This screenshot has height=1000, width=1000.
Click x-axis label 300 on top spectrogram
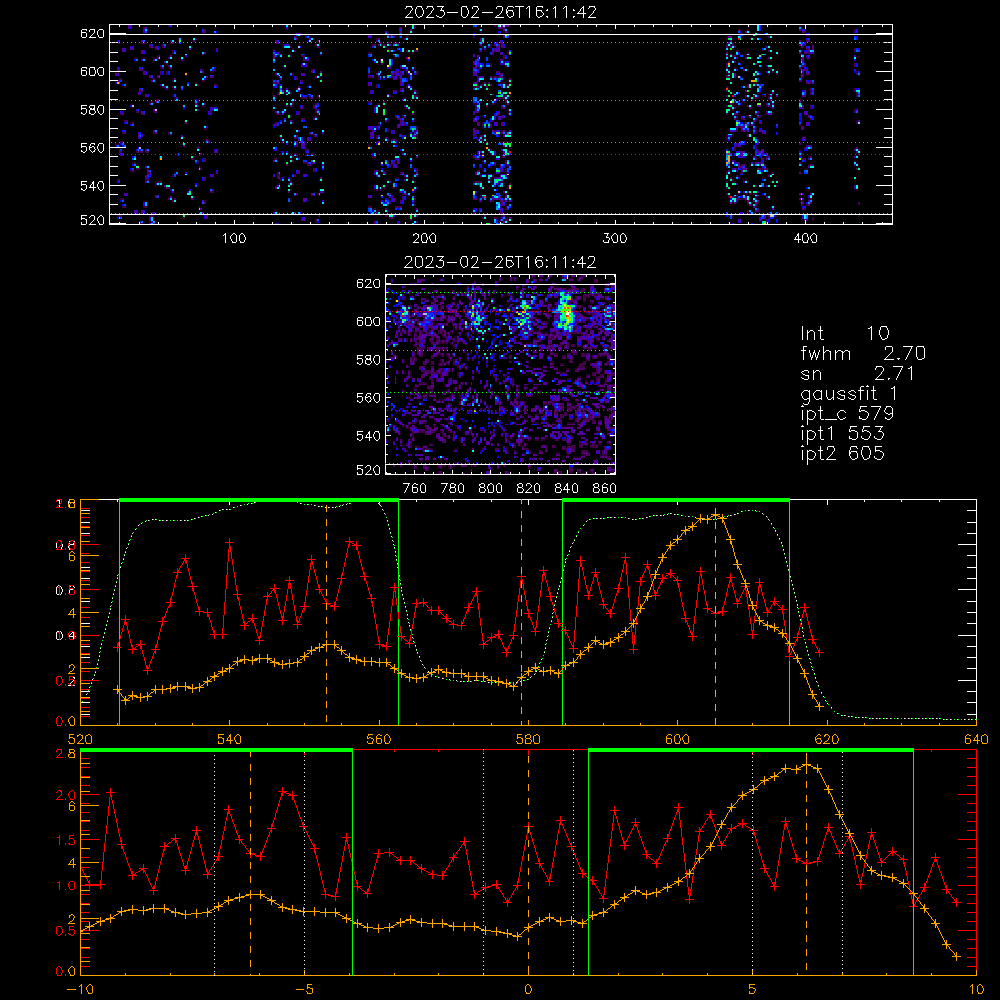(x=615, y=239)
